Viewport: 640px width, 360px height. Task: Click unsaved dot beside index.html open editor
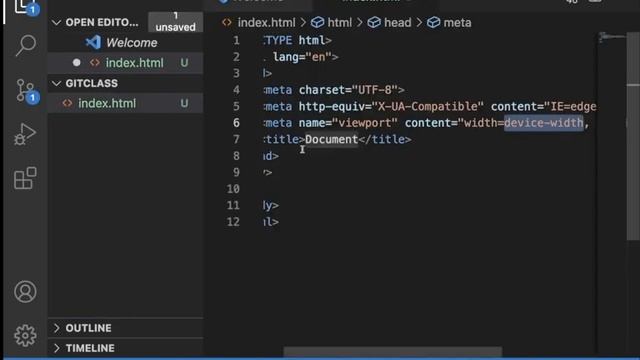click(76, 62)
